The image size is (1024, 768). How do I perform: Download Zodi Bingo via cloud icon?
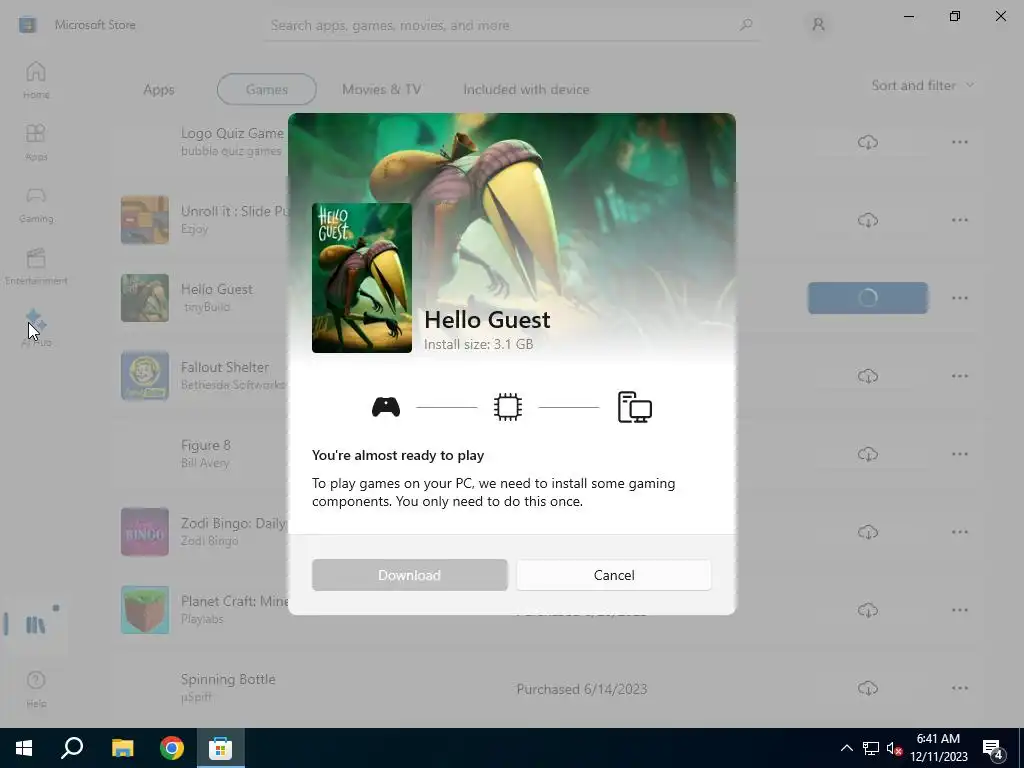pos(867,532)
